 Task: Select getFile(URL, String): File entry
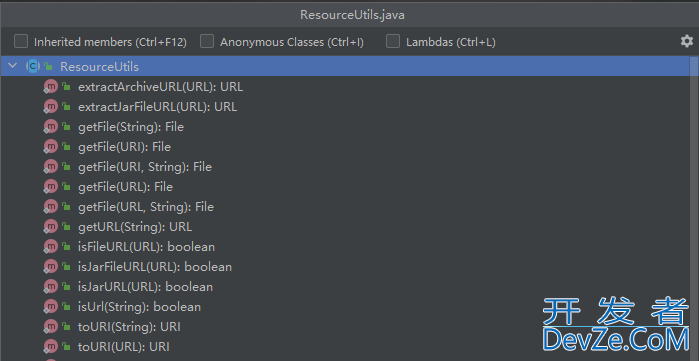tap(146, 207)
